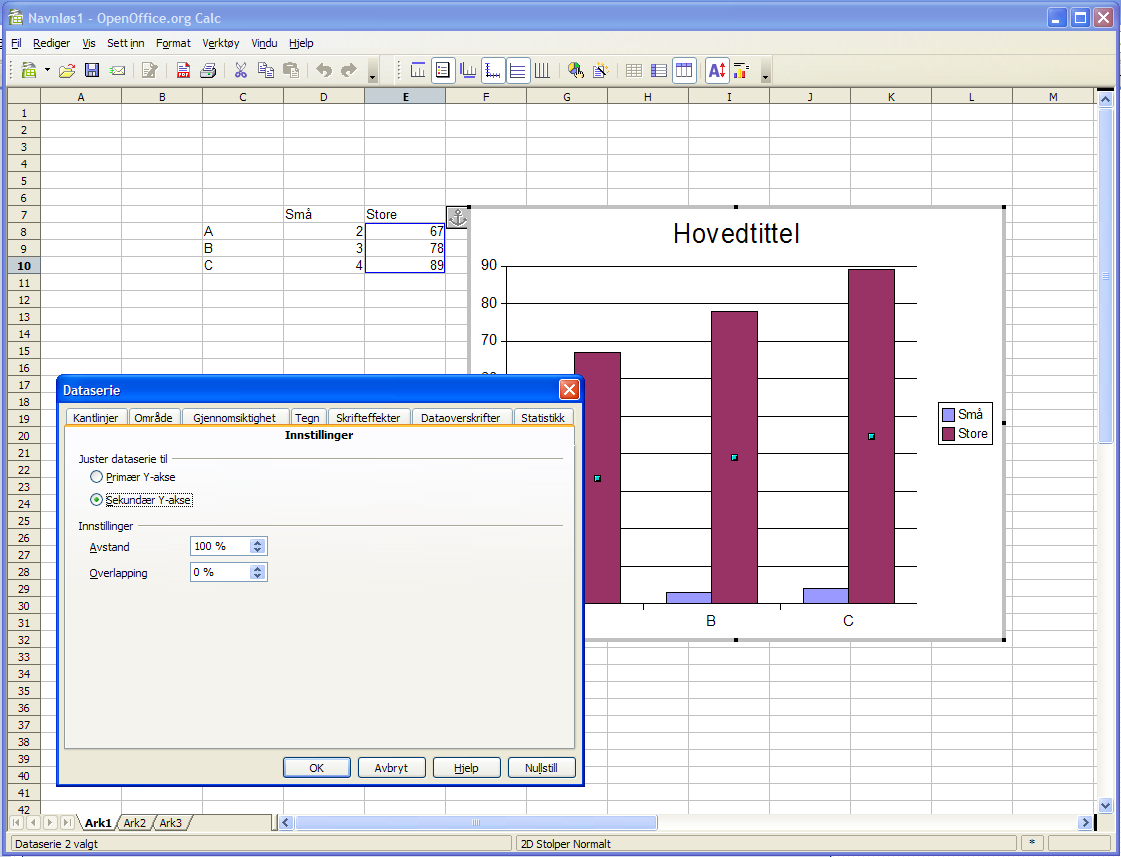Click the Avbryt button

[x=391, y=768]
